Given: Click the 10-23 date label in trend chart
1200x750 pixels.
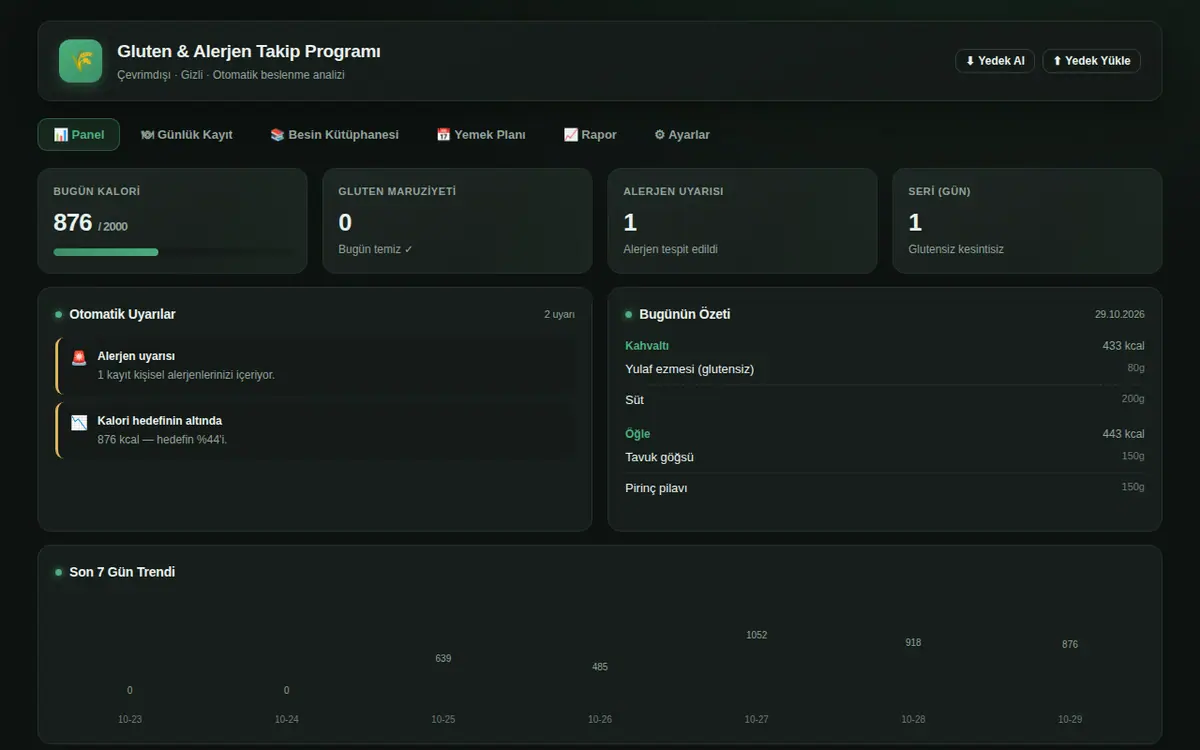Looking at the screenshot, I should pos(130,719).
